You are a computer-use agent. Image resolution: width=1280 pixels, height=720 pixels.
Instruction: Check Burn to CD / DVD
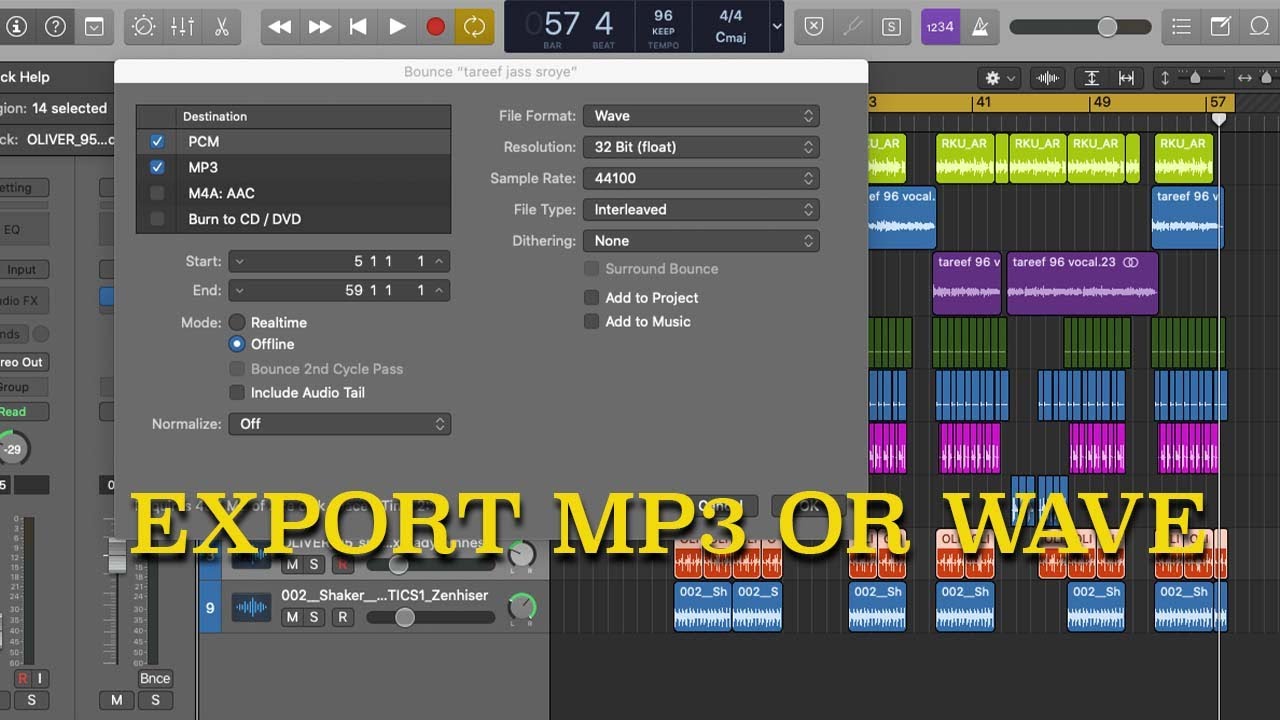tap(157, 219)
